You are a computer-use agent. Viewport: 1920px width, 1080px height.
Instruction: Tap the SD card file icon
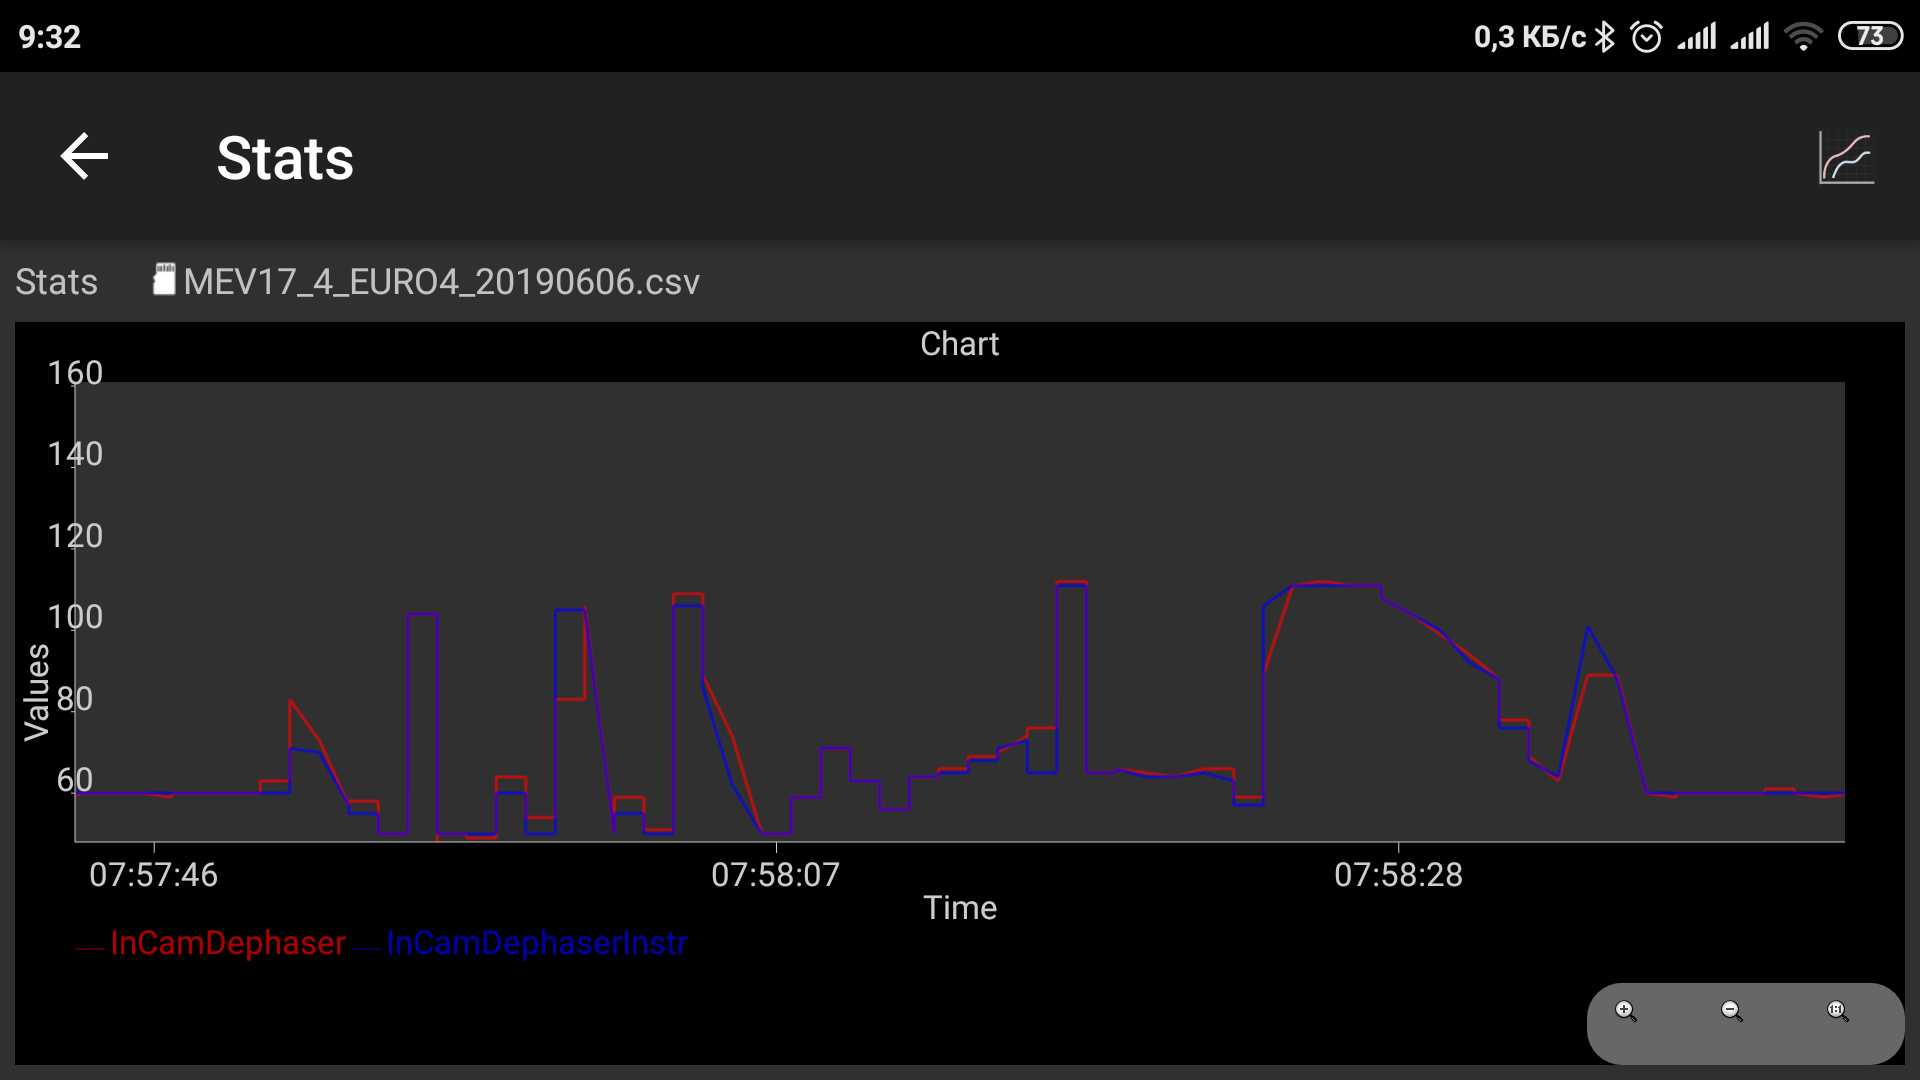[x=164, y=280]
